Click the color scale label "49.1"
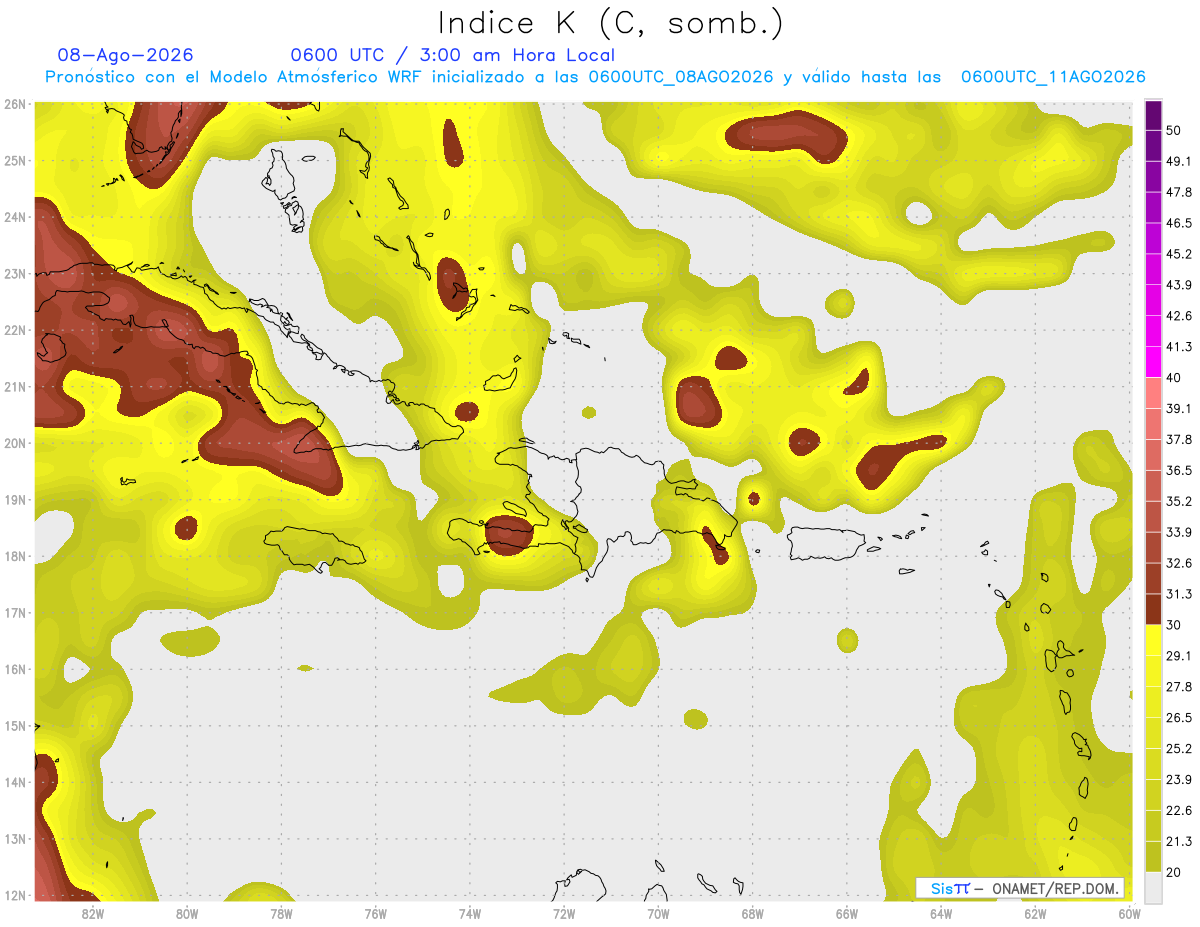Viewport: 1200px width, 927px height. point(1179,161)
